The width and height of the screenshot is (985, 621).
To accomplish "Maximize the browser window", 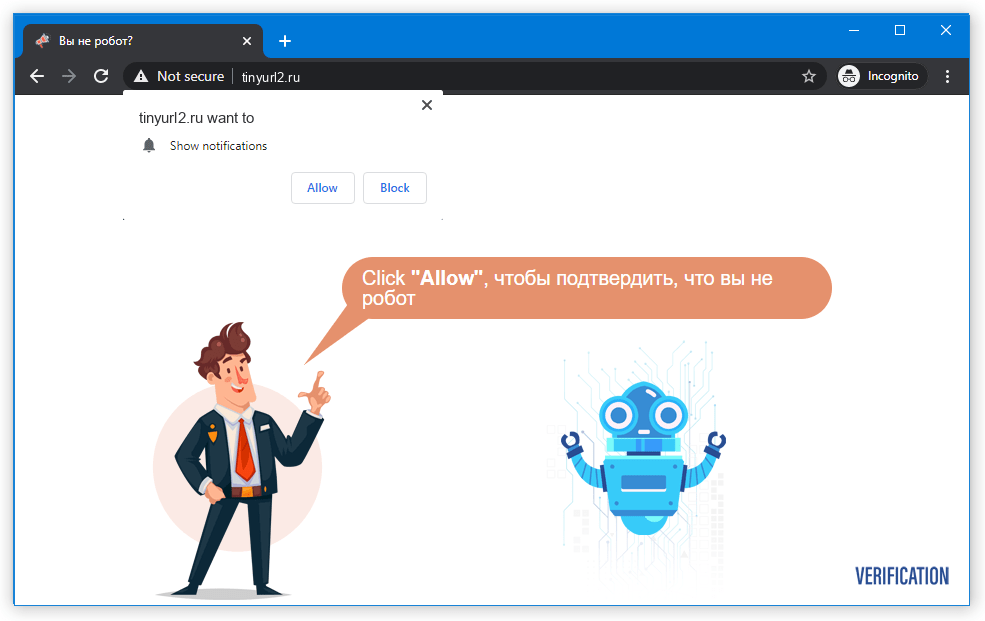I will tap(900, 31).
